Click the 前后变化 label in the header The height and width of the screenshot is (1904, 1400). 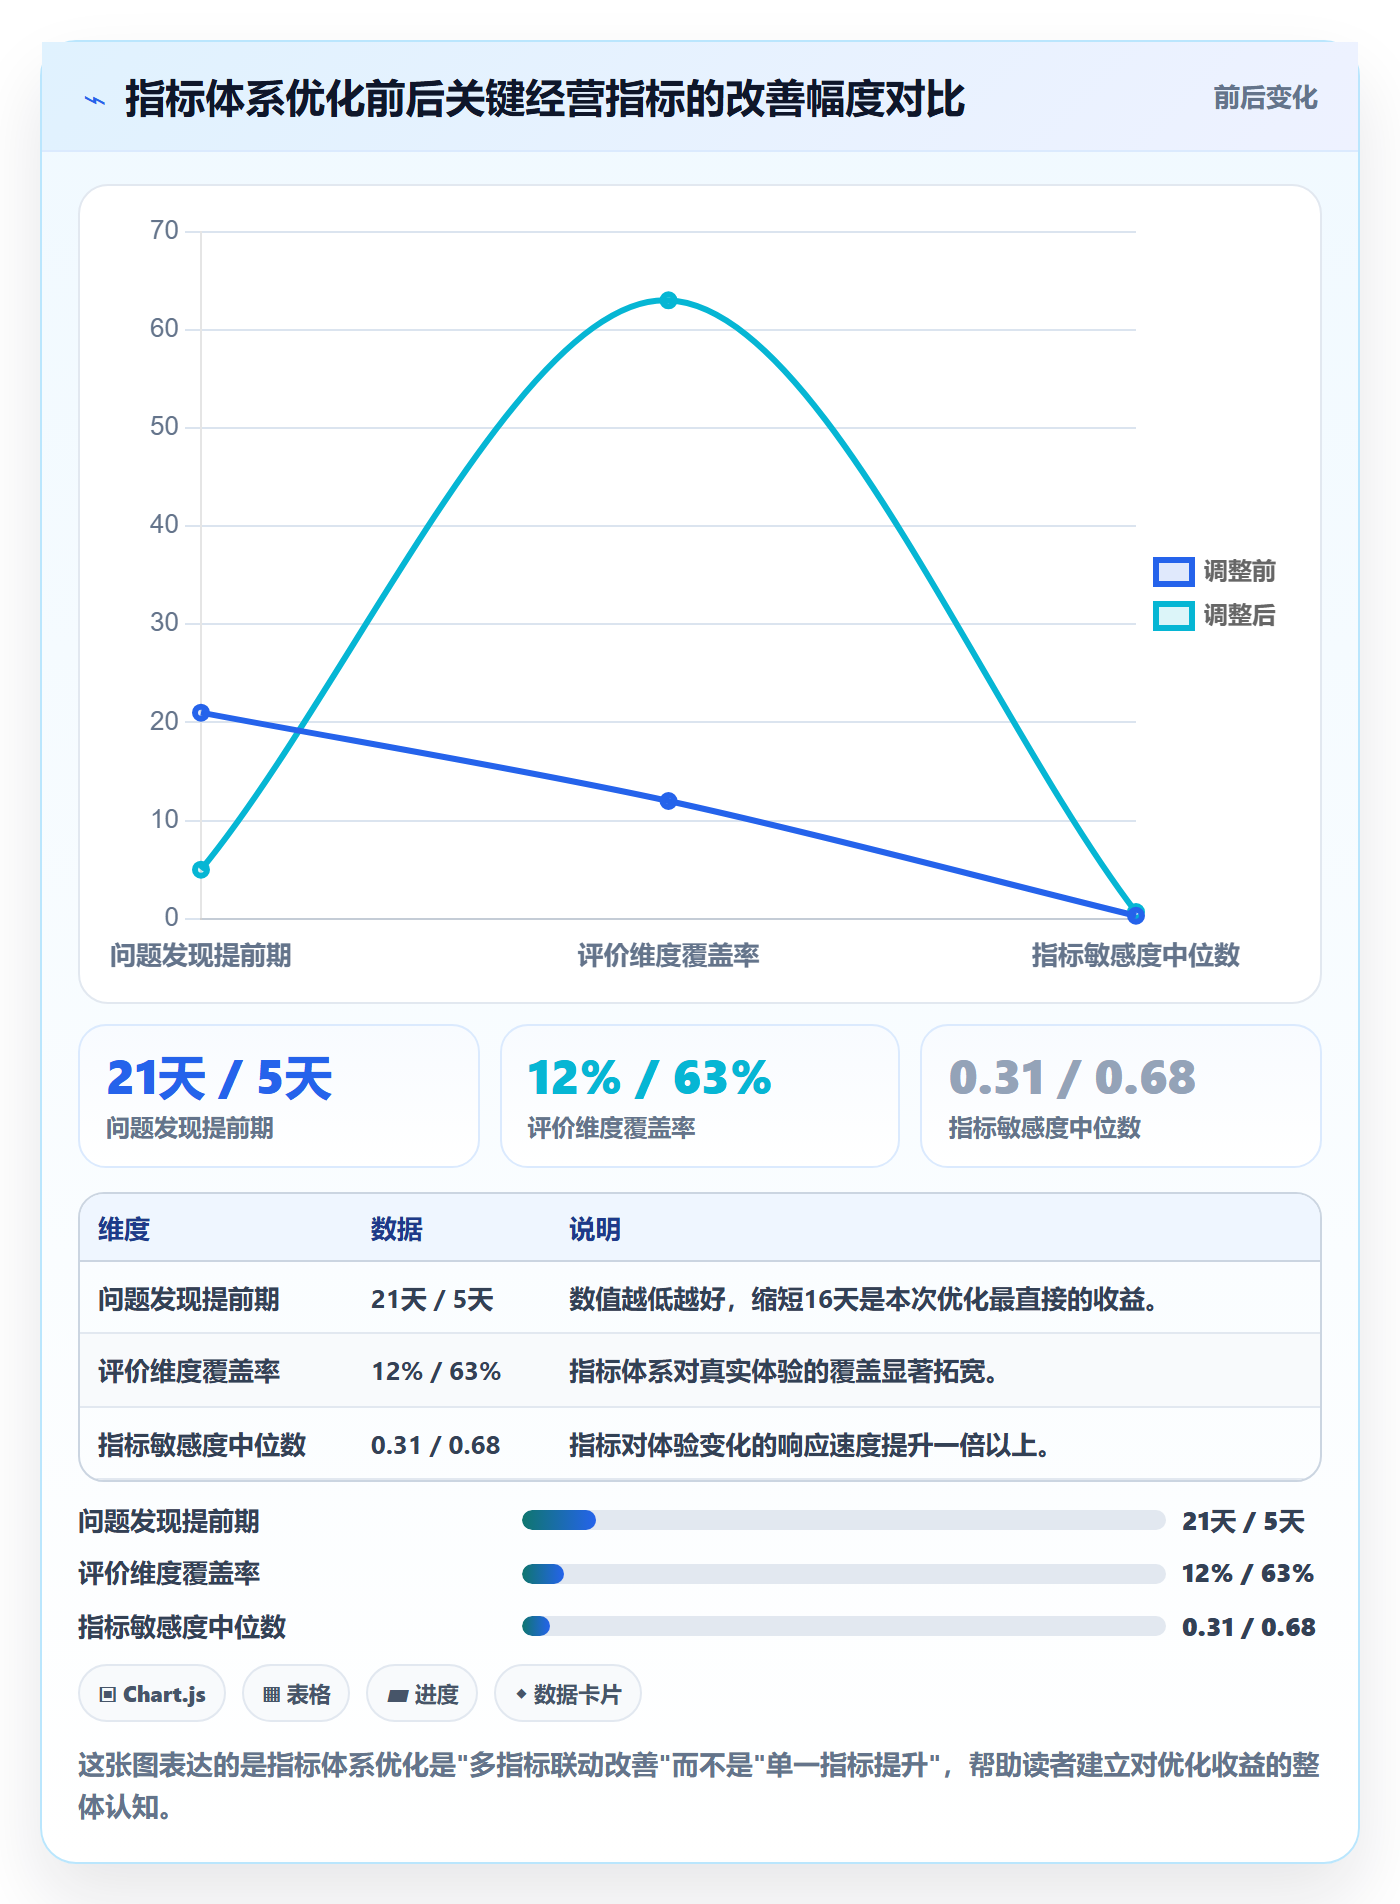click(x=1265, y=98)
